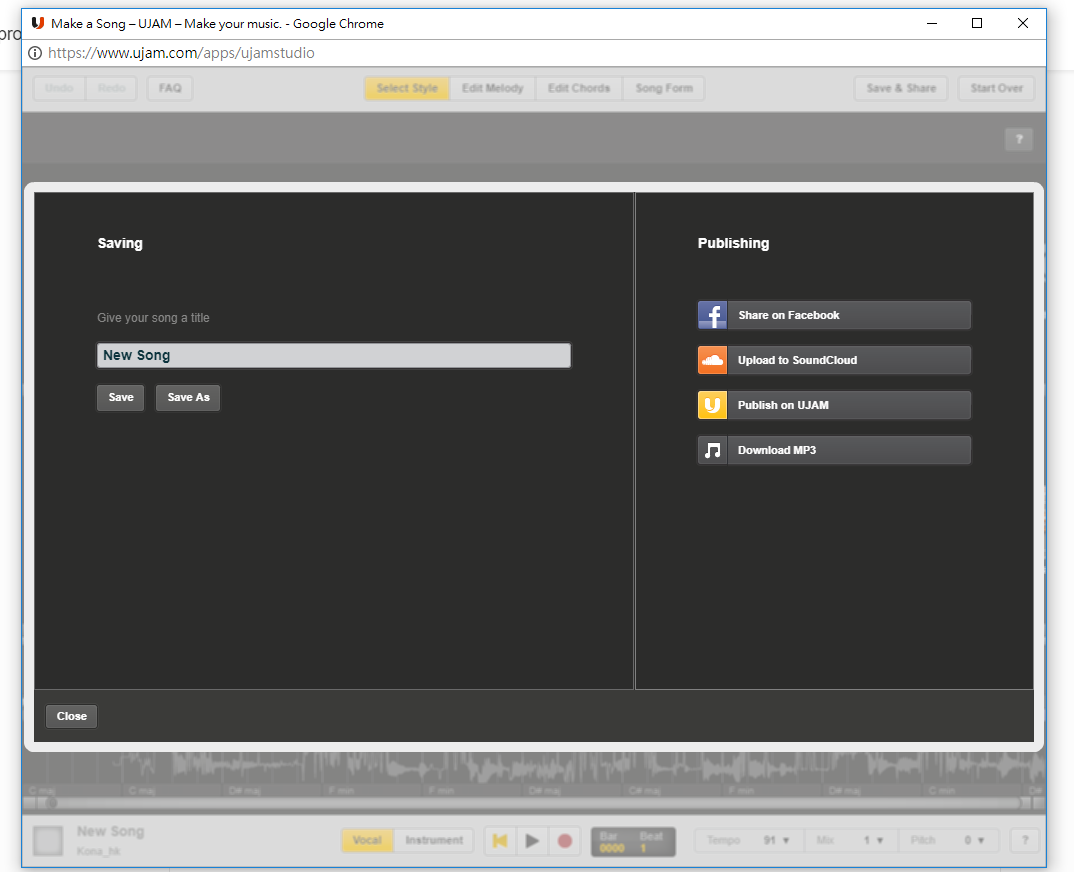Image resolution: width=1074 pixels, height=872 pixels.
Task: Switch to the Edit Melody tab
Action: (x=492, y=88)
